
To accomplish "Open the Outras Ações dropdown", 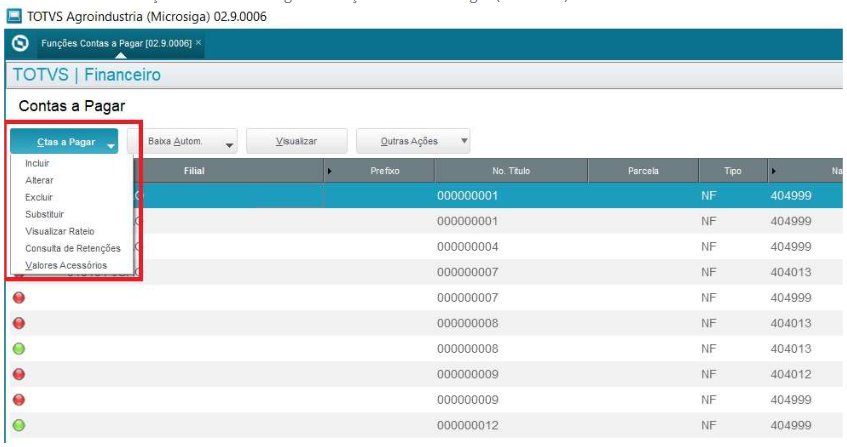I will [413, 141].
